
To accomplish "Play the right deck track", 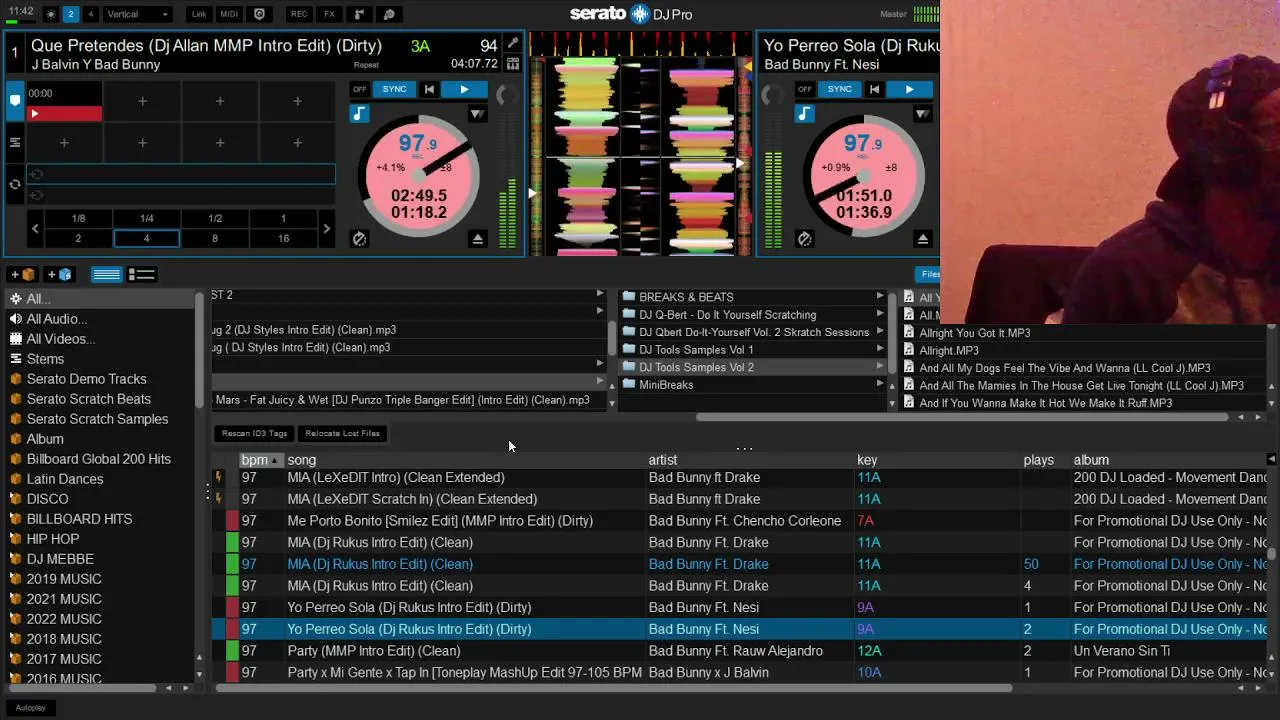I will click(x=909, y=89).
